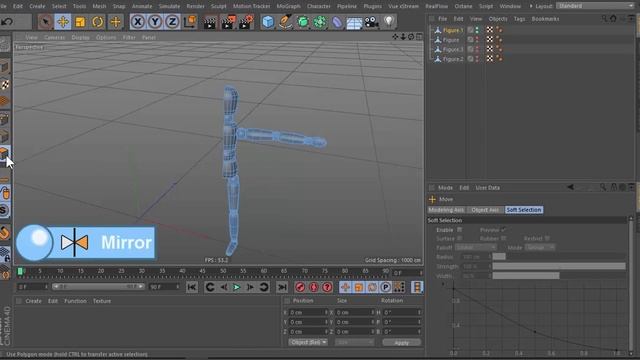640x360 pixels.
Task: Click Render View clapperboard icon
Action: 210,22
